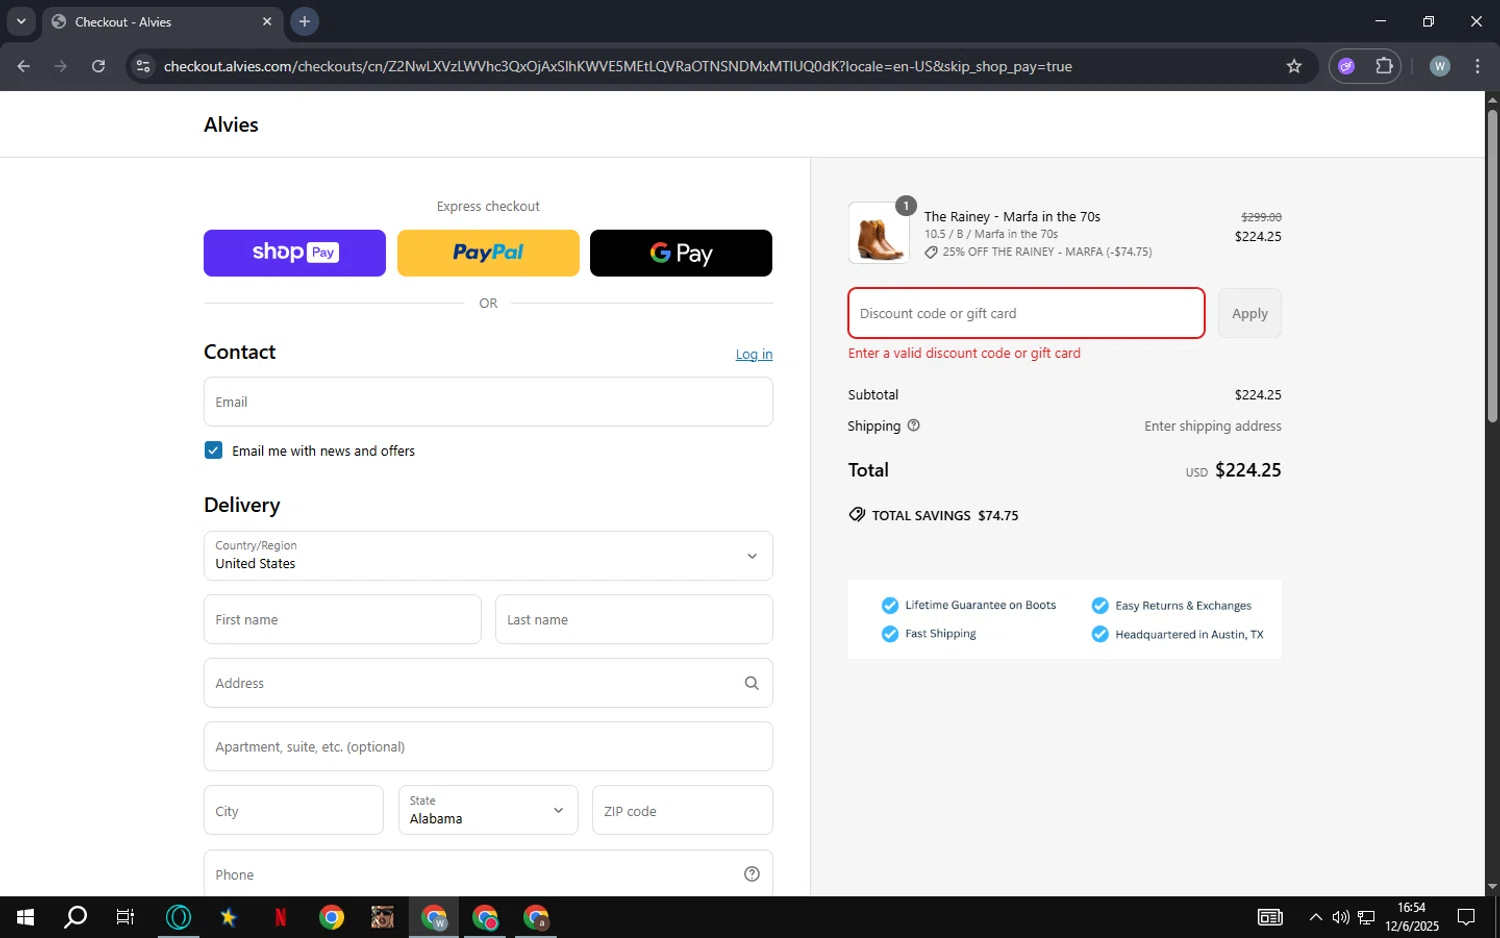Click the Shipping info question mark icon

(x=913, y=425)
